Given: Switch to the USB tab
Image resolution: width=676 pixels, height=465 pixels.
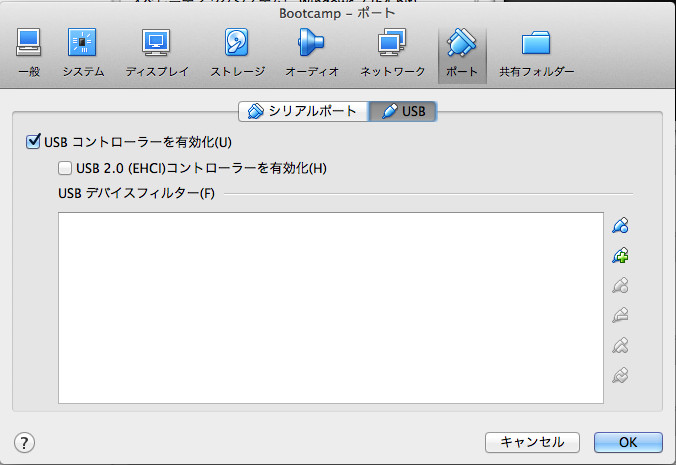Looking at the screenshot, I should (x=403, y=111).
